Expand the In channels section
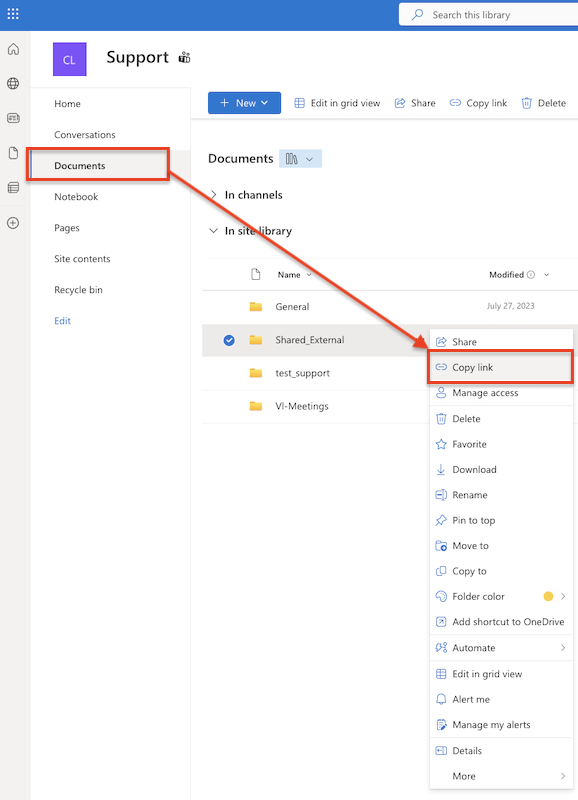Image resolution: width=578 pixels, height=800 pixels. click(x=214, y=195)
